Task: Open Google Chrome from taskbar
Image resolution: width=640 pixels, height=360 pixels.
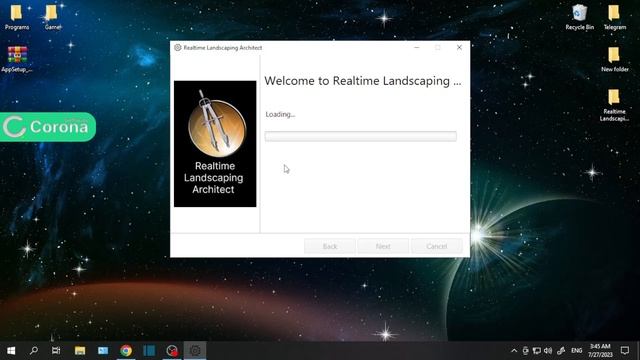Action: pyautogui.click(x=126, y=351)
